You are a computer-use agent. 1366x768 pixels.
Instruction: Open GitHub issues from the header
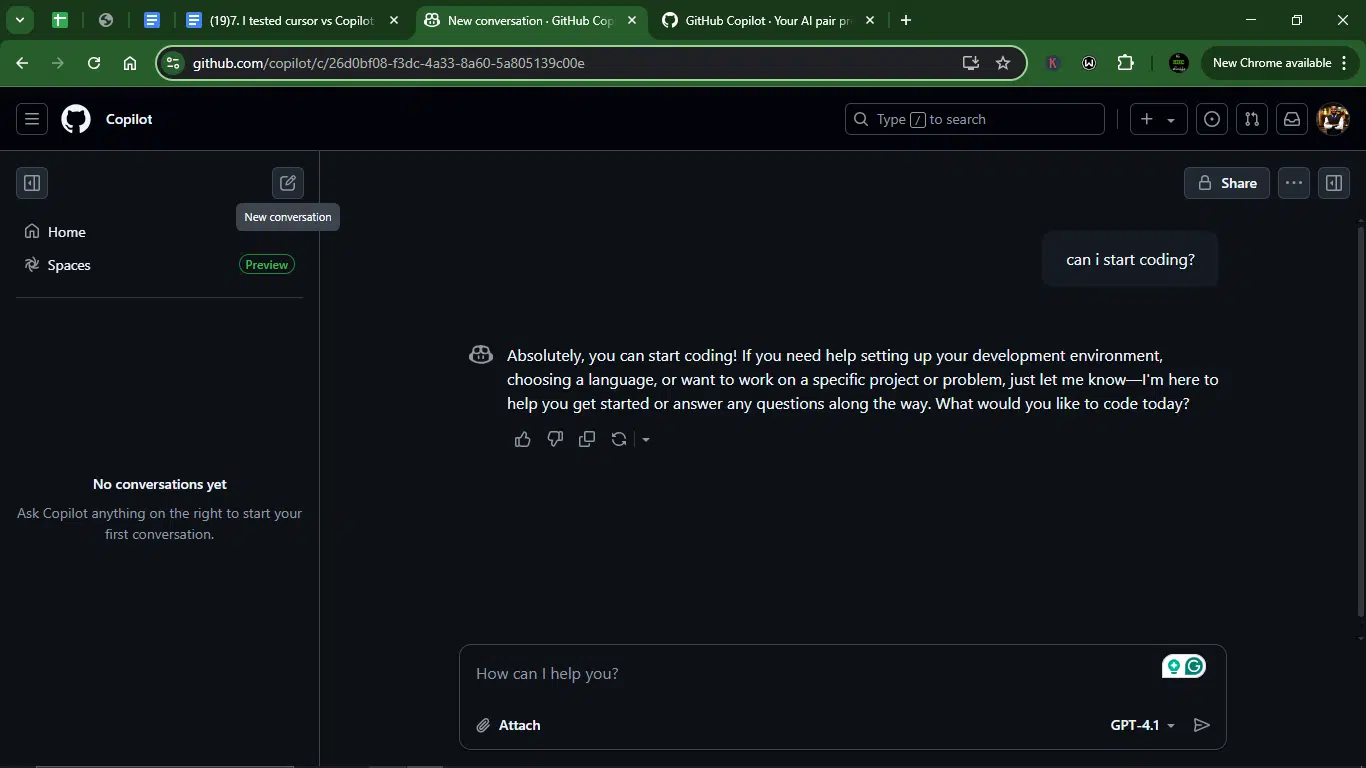click(1212, 119)
